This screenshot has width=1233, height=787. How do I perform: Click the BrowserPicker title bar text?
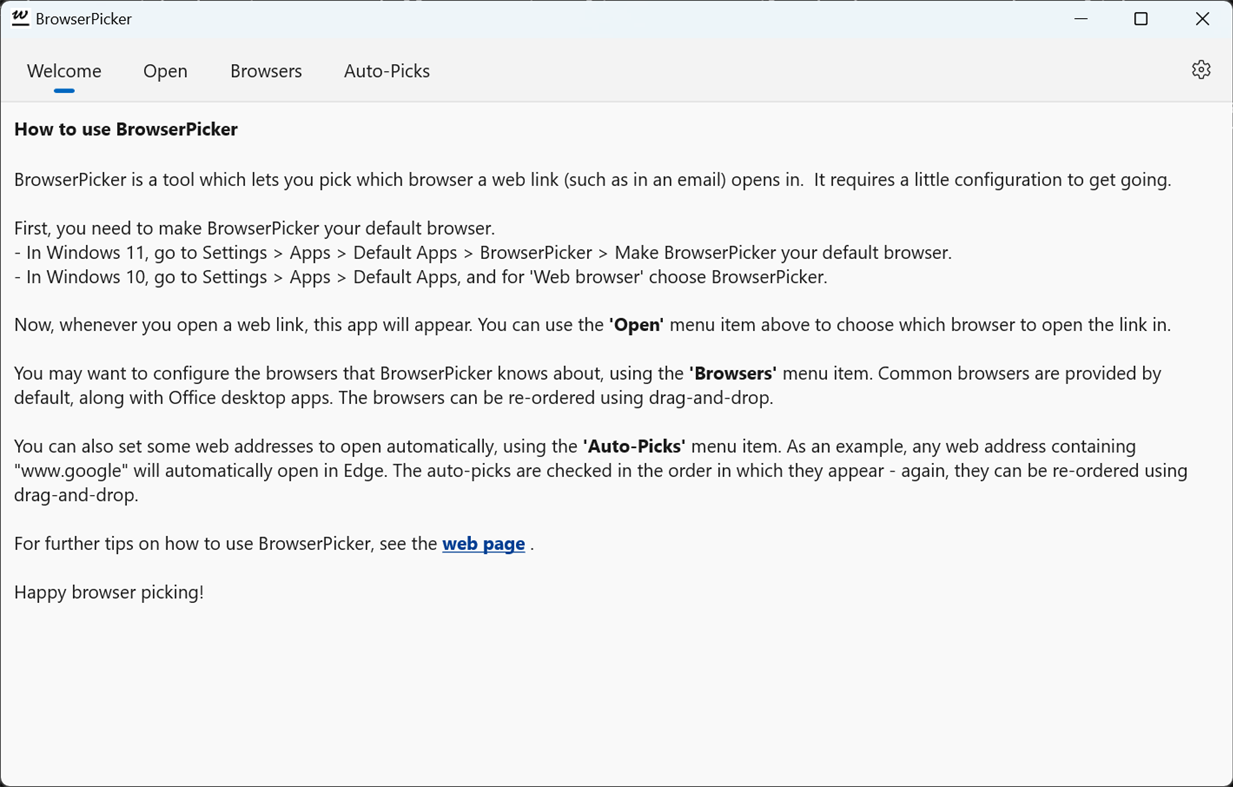click(83, 19)
